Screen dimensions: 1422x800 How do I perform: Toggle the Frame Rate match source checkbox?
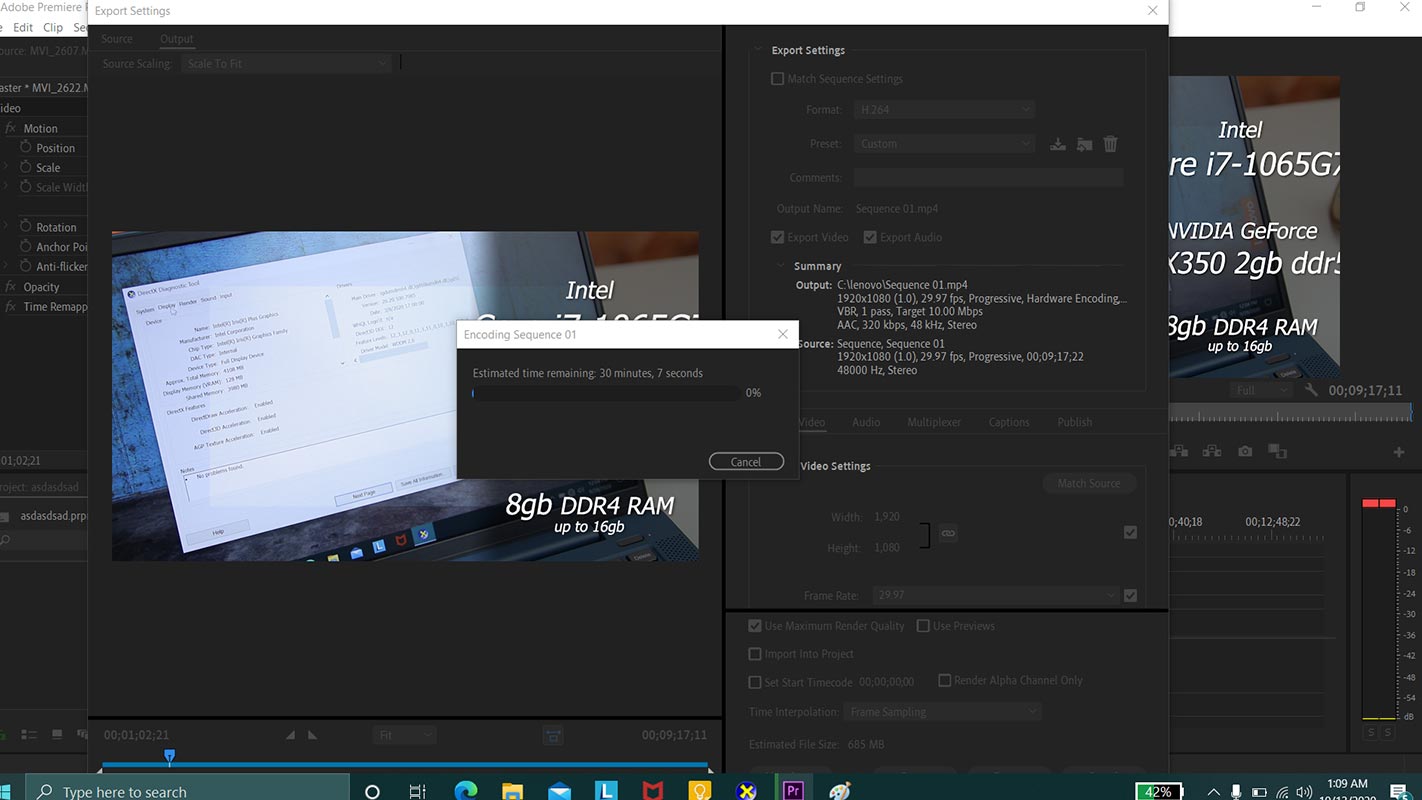tap(1130, 596)
